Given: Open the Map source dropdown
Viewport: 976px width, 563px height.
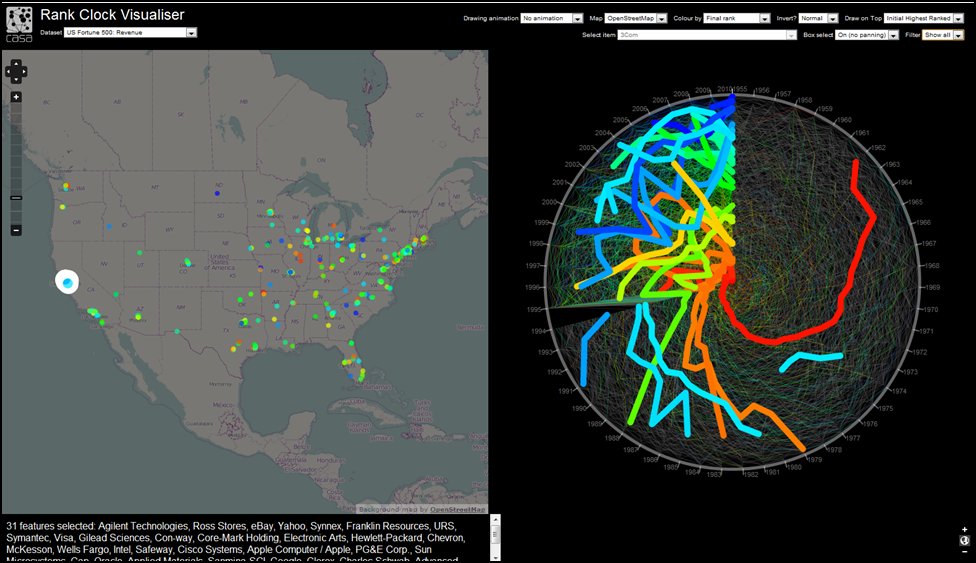Looking at the screenshot, I should (636, 19).
